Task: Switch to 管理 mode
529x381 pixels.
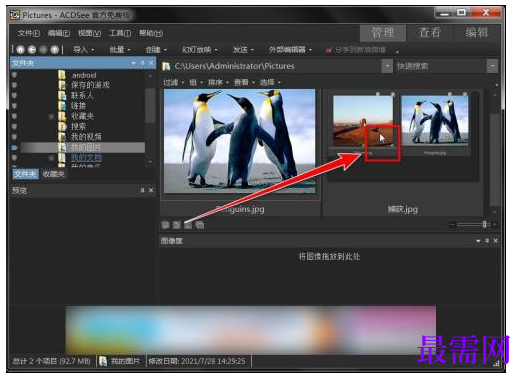Action: pos(383,33)
